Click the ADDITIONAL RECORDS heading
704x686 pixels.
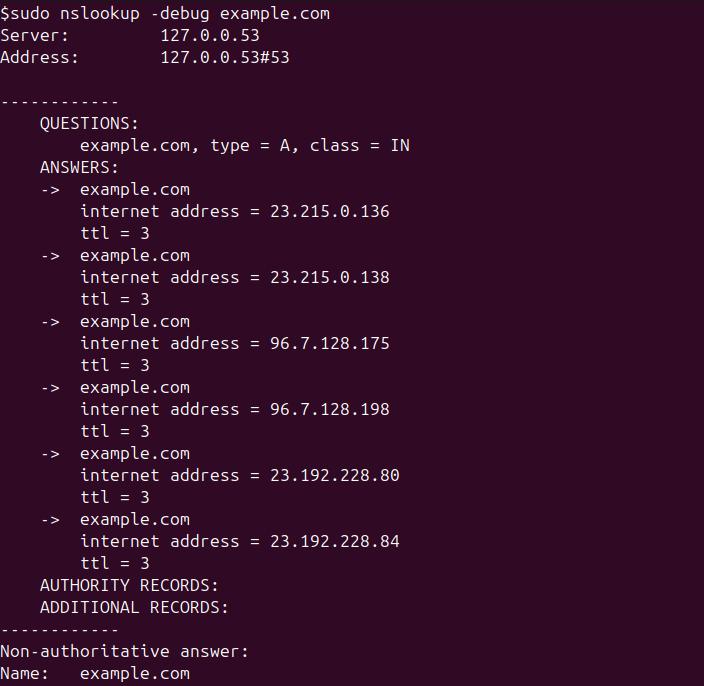[x=134, y=608]
